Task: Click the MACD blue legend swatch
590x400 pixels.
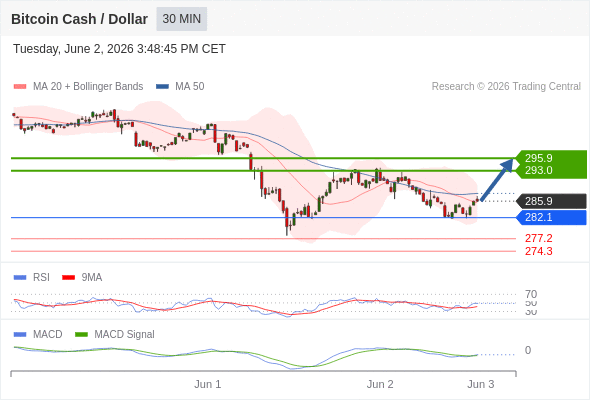Action: pos(20,335)
